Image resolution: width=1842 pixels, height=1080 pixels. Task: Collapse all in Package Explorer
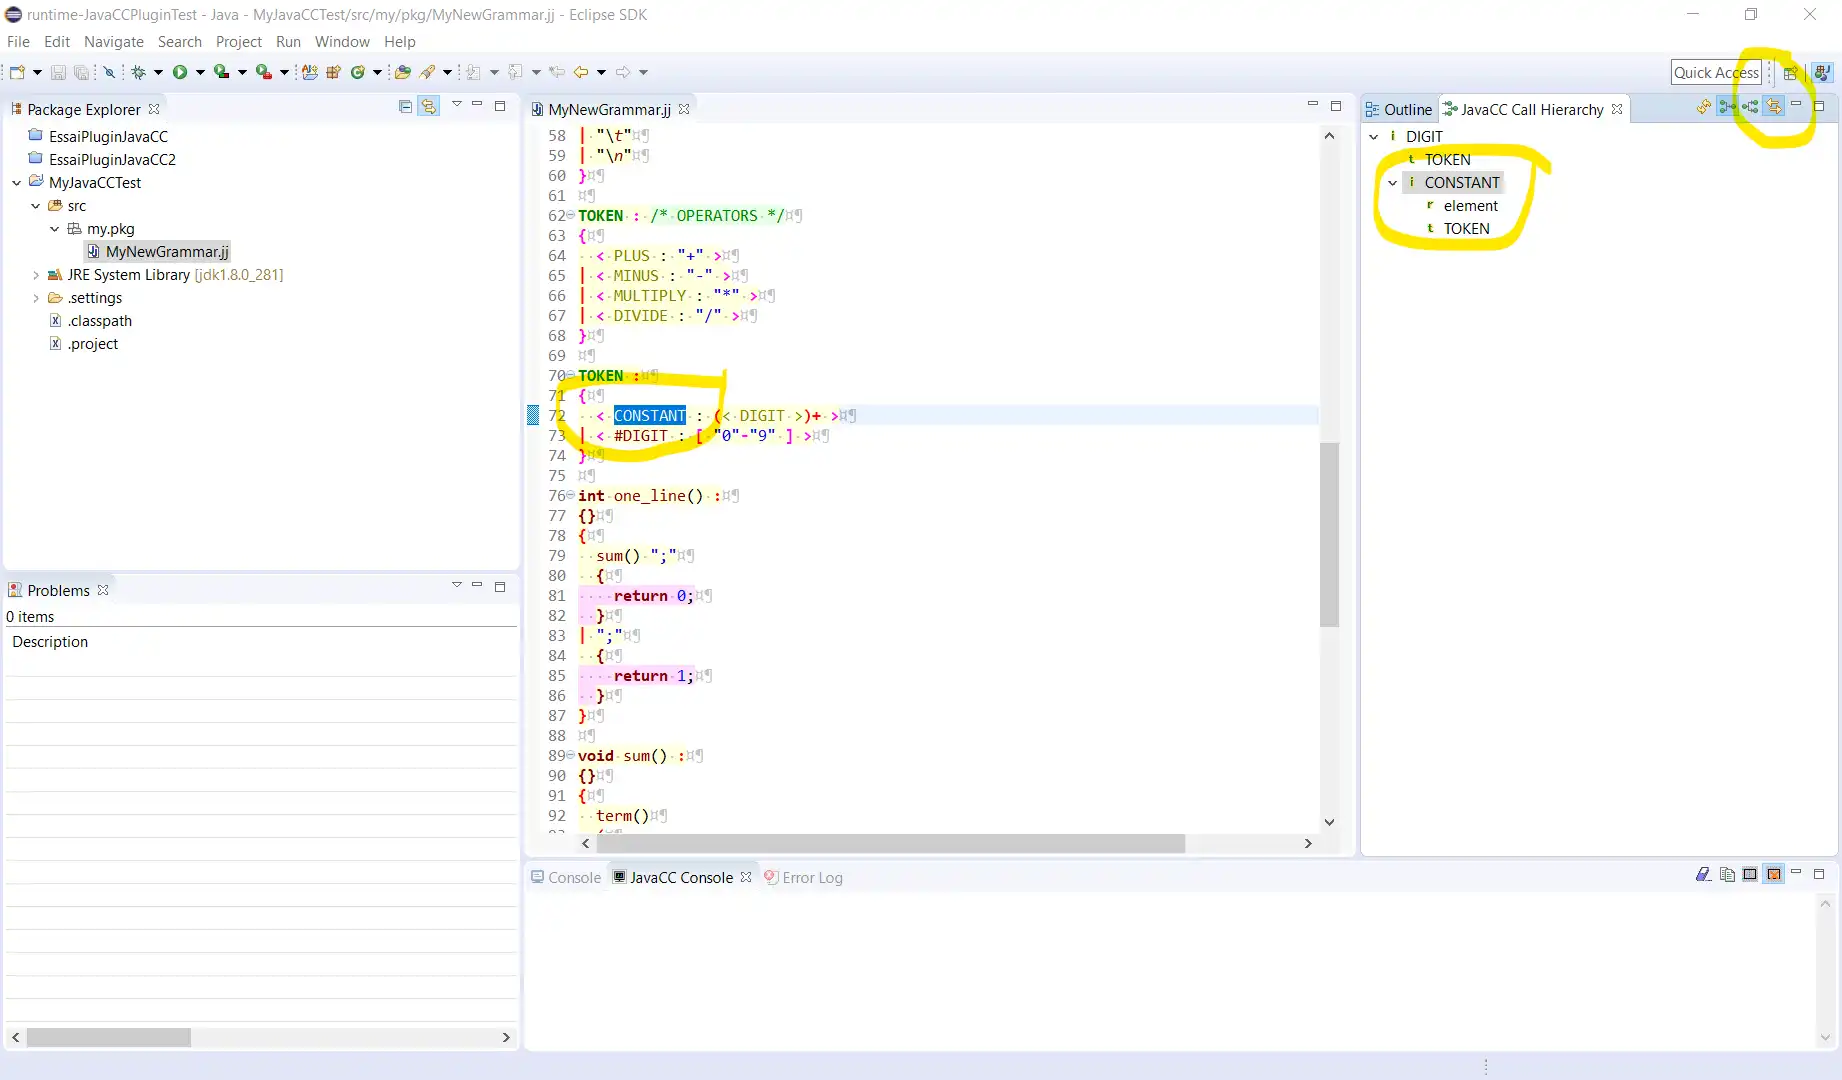(405, 107)
